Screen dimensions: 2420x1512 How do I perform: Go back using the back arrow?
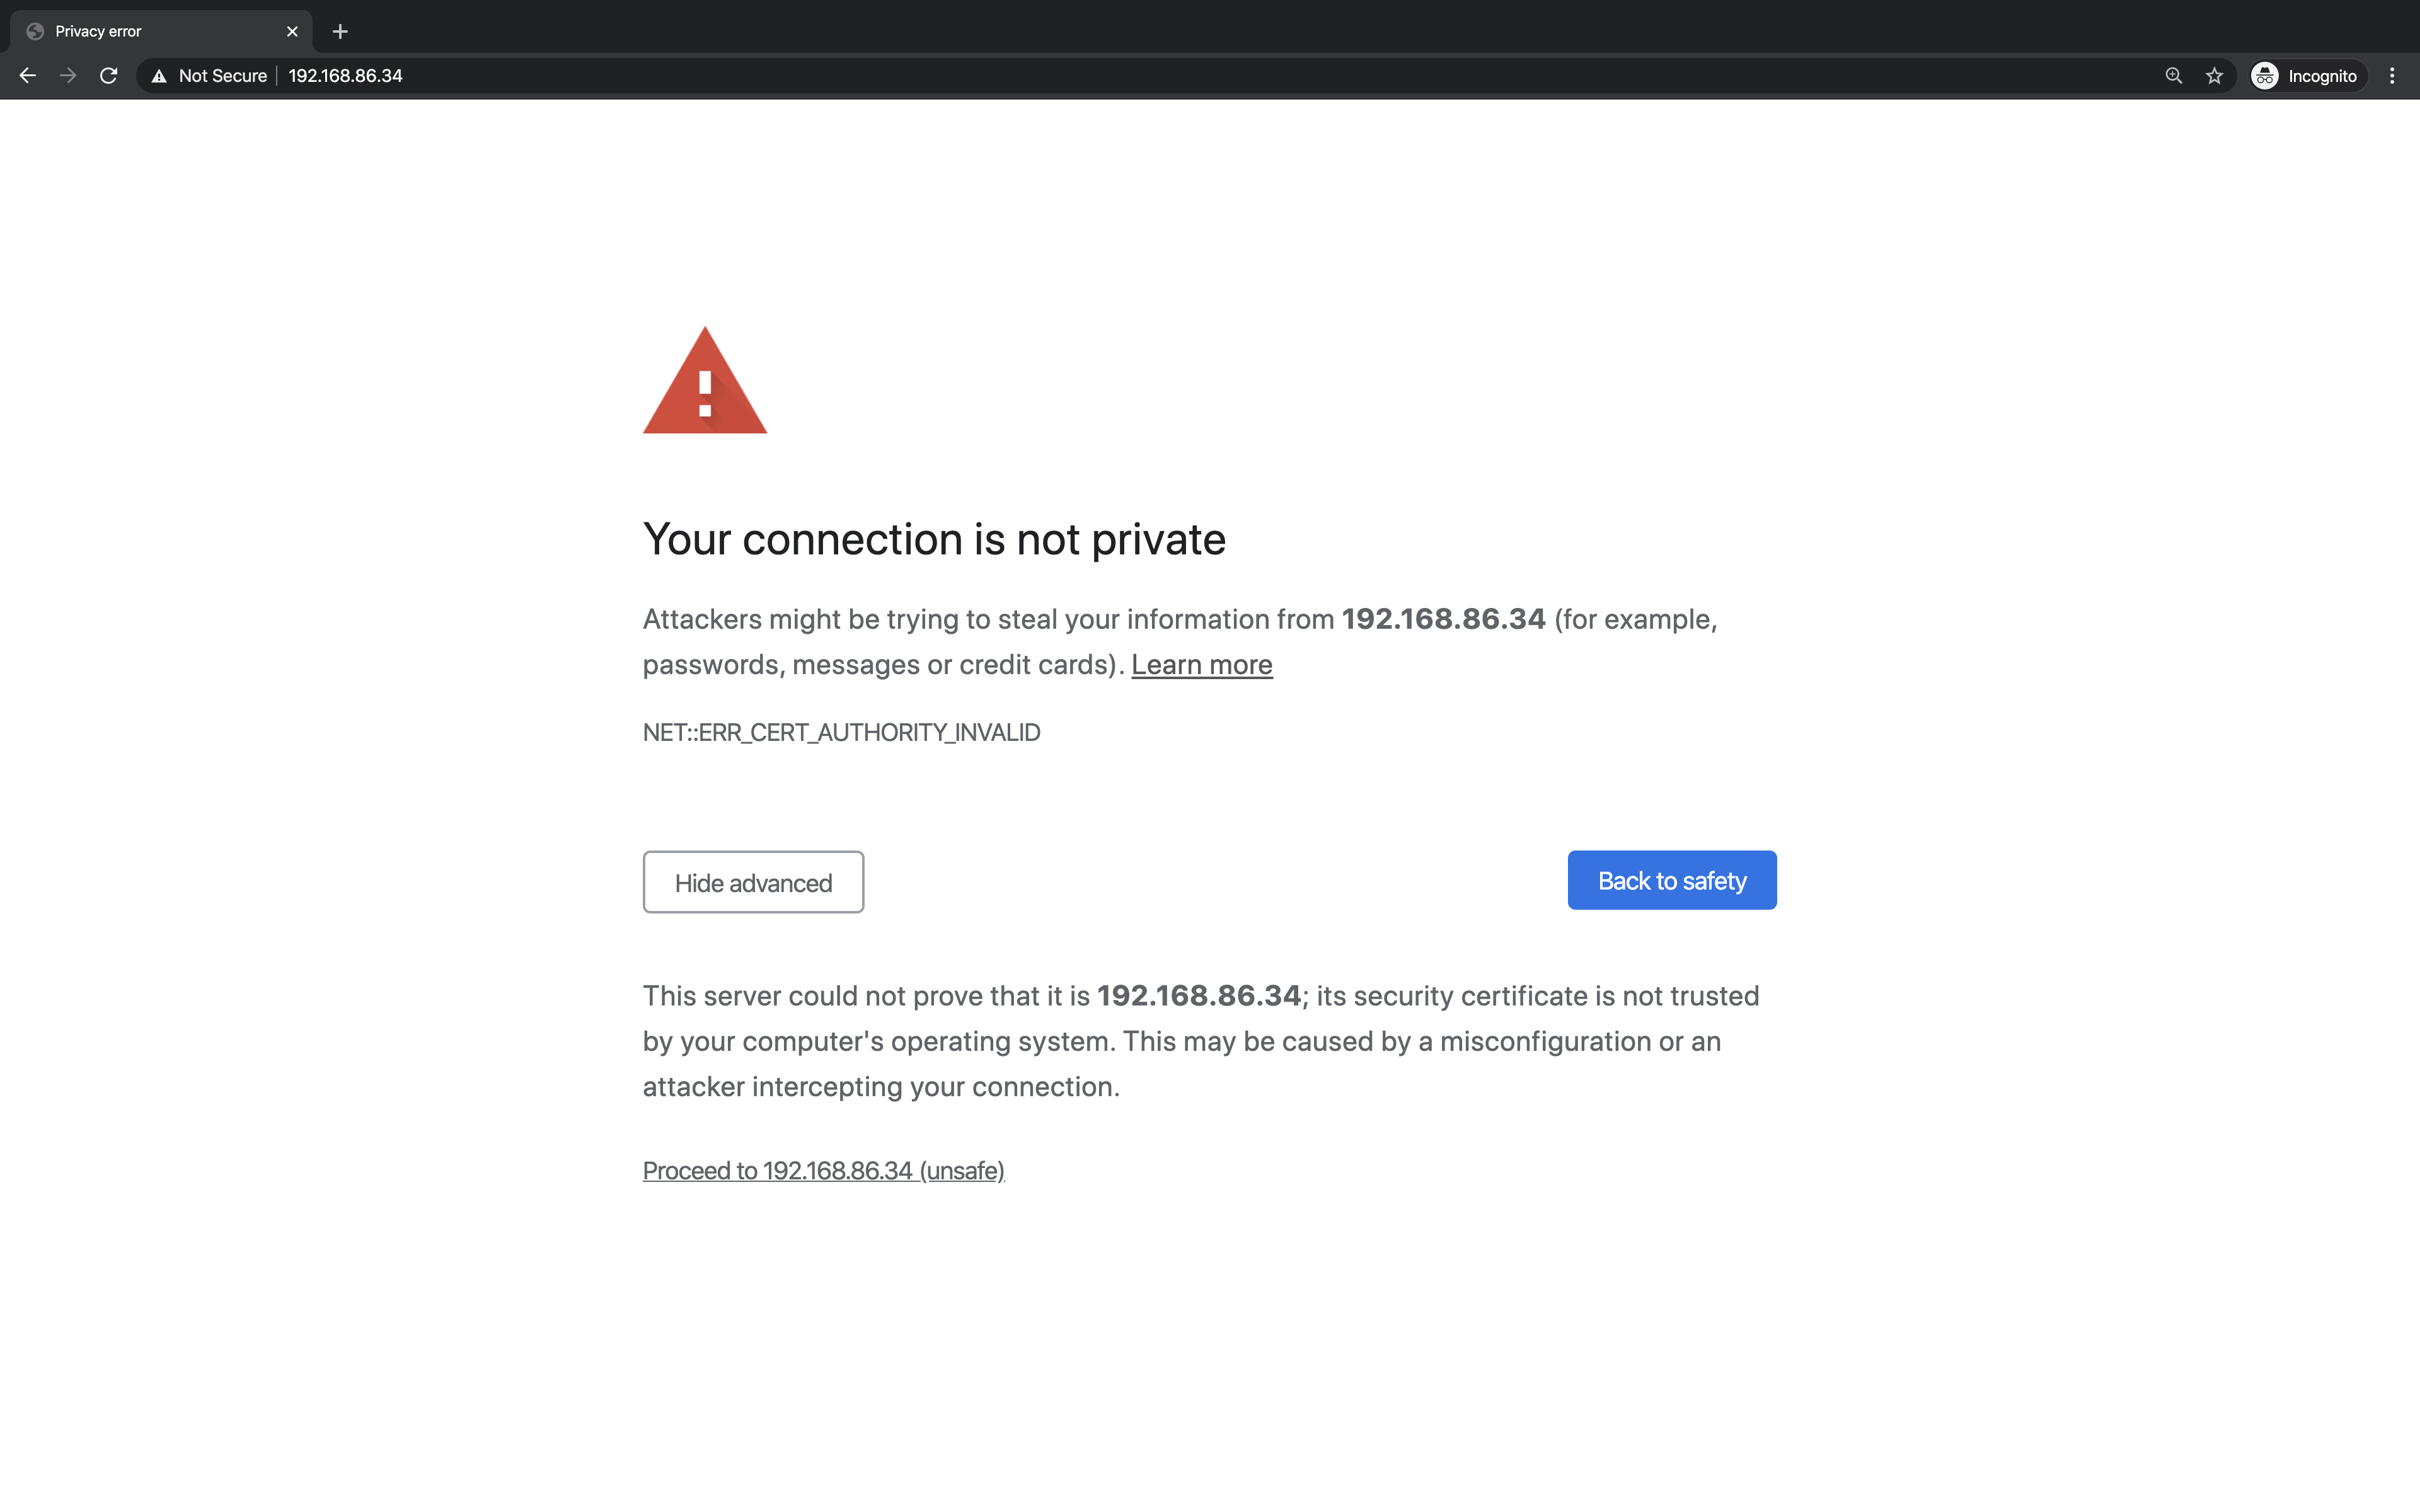[x=27, y=76]
